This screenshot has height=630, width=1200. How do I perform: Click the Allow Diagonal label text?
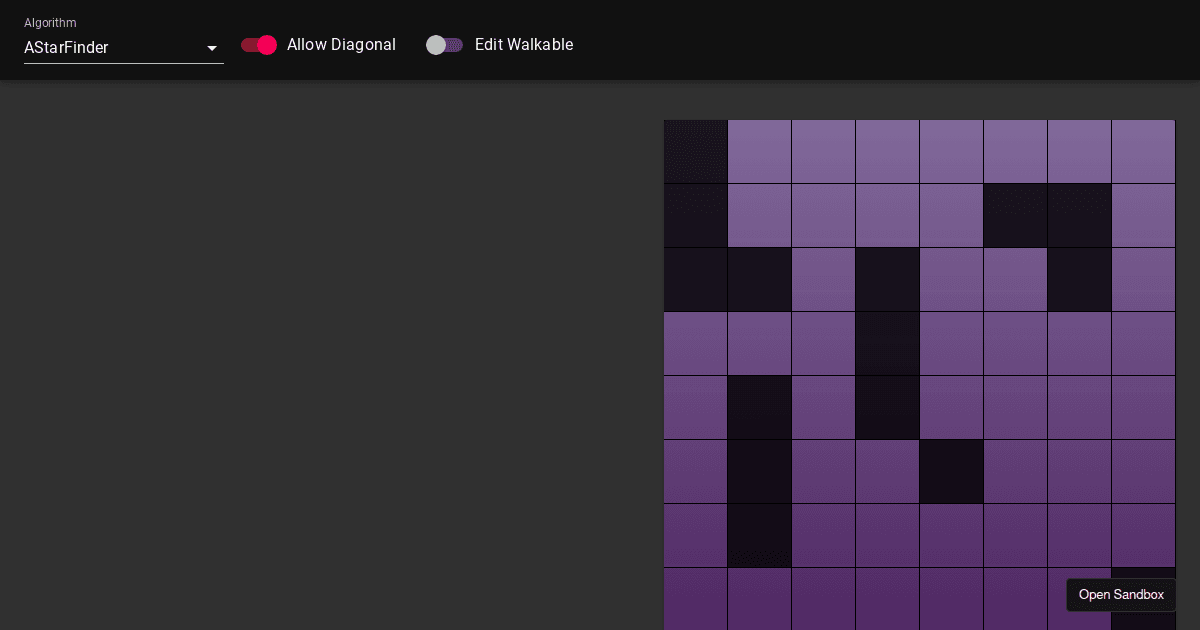[341, 45]
